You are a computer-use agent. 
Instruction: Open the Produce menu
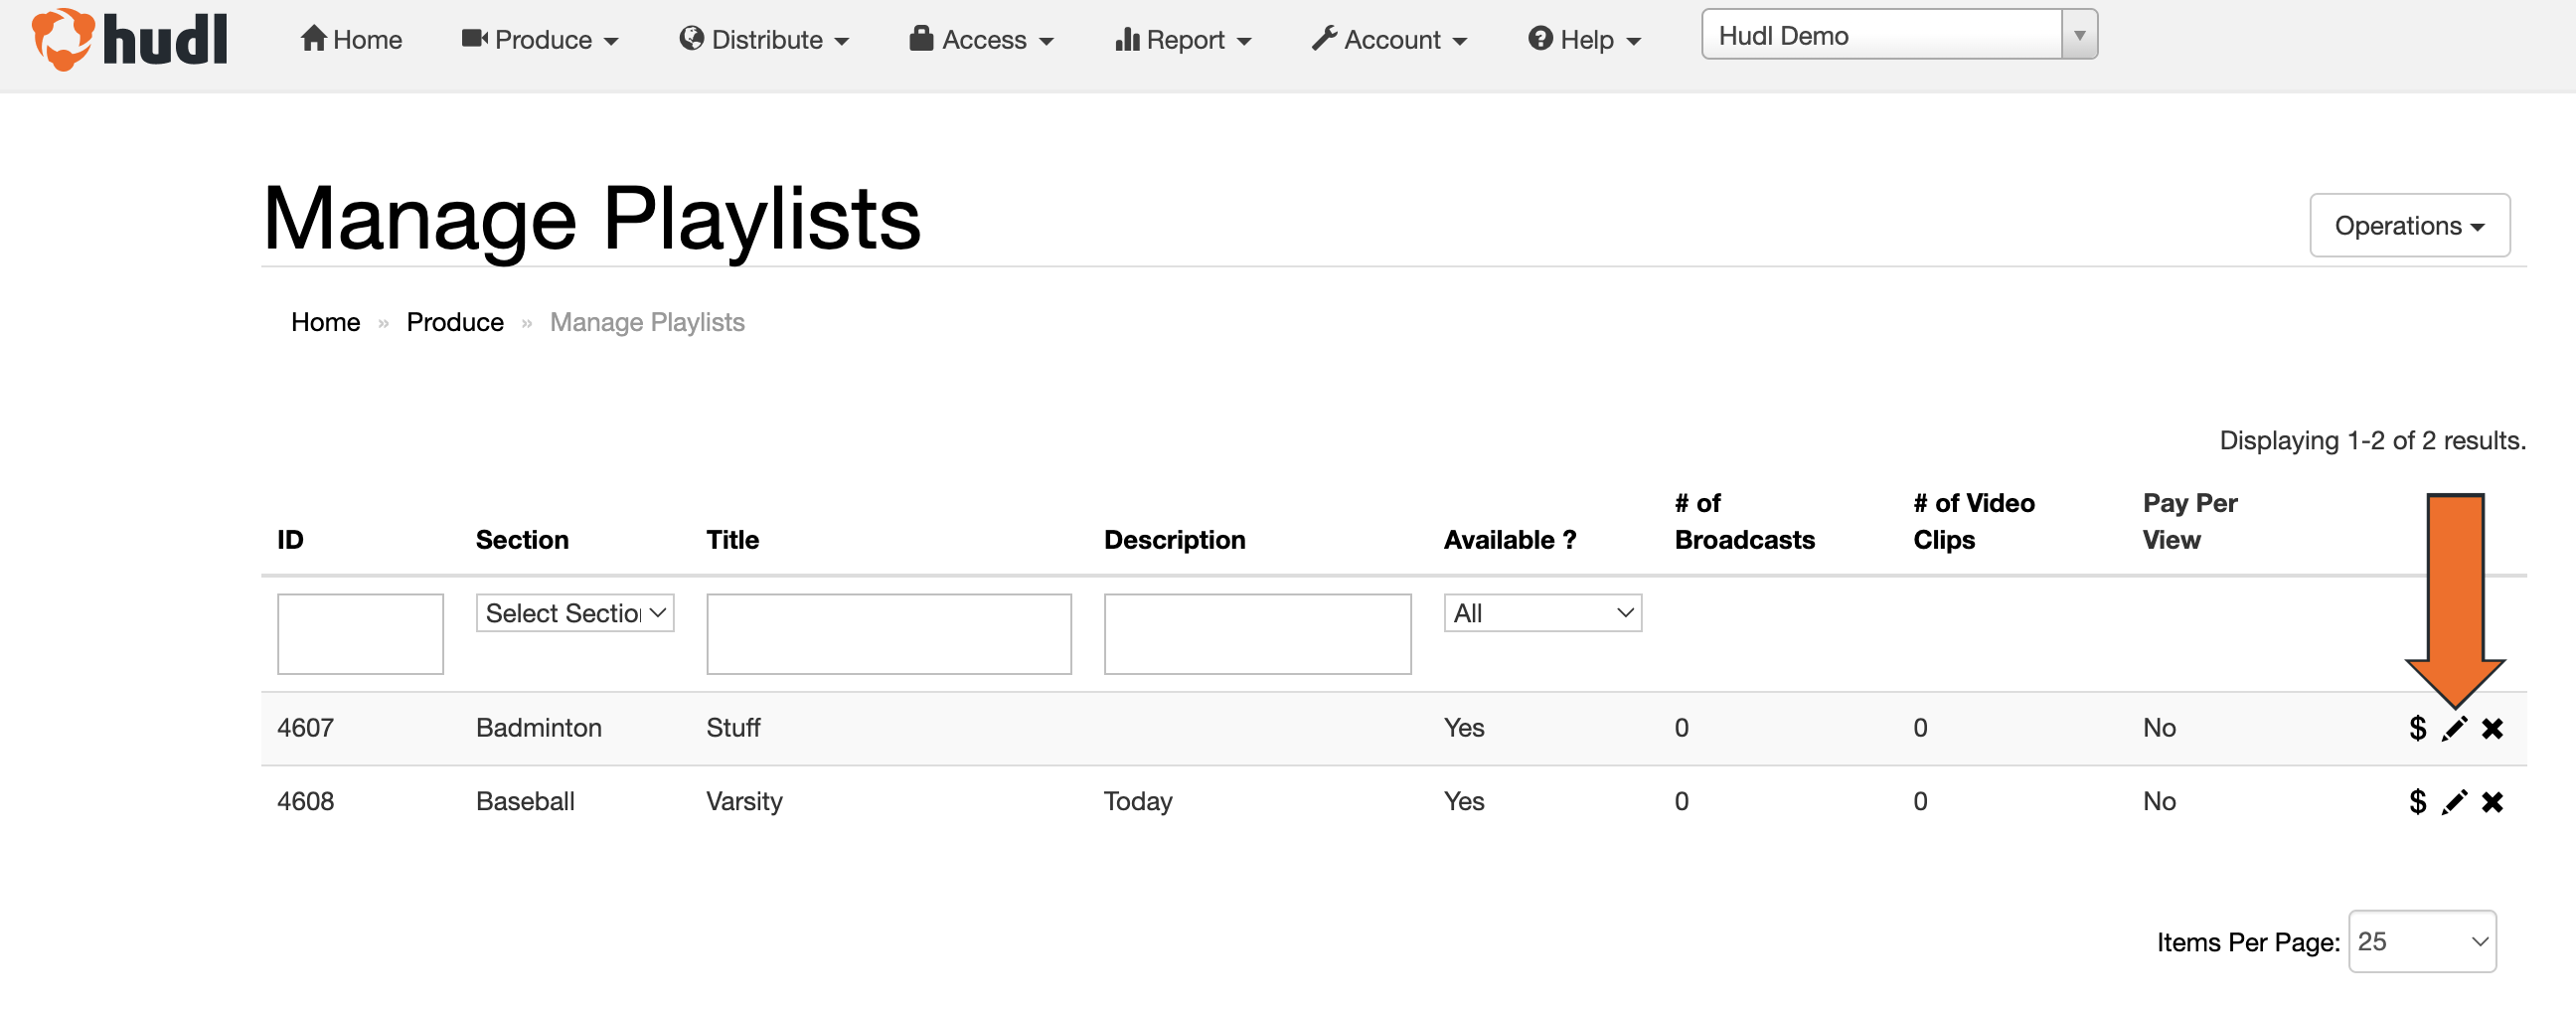click(x=540, y=40)
